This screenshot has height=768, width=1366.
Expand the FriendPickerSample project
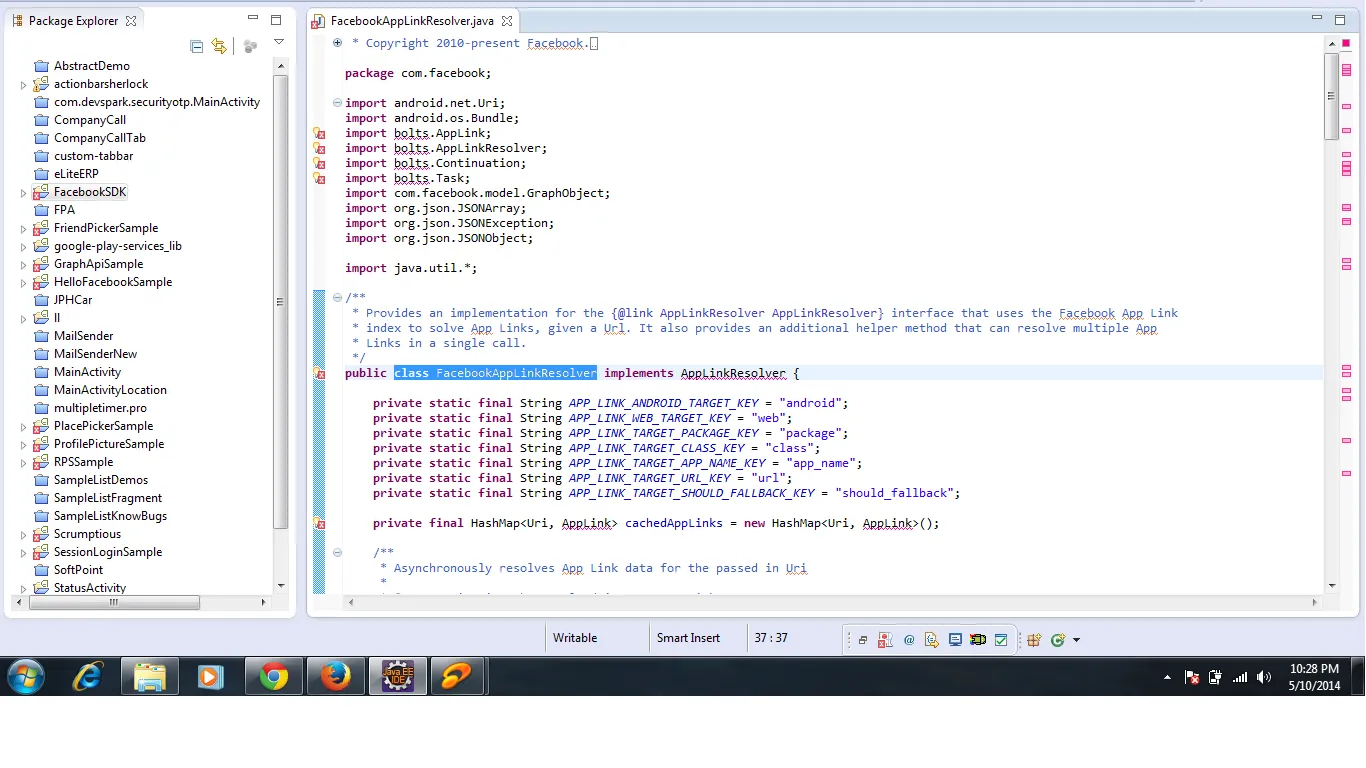pyautogui.click(x=24, y=229)
